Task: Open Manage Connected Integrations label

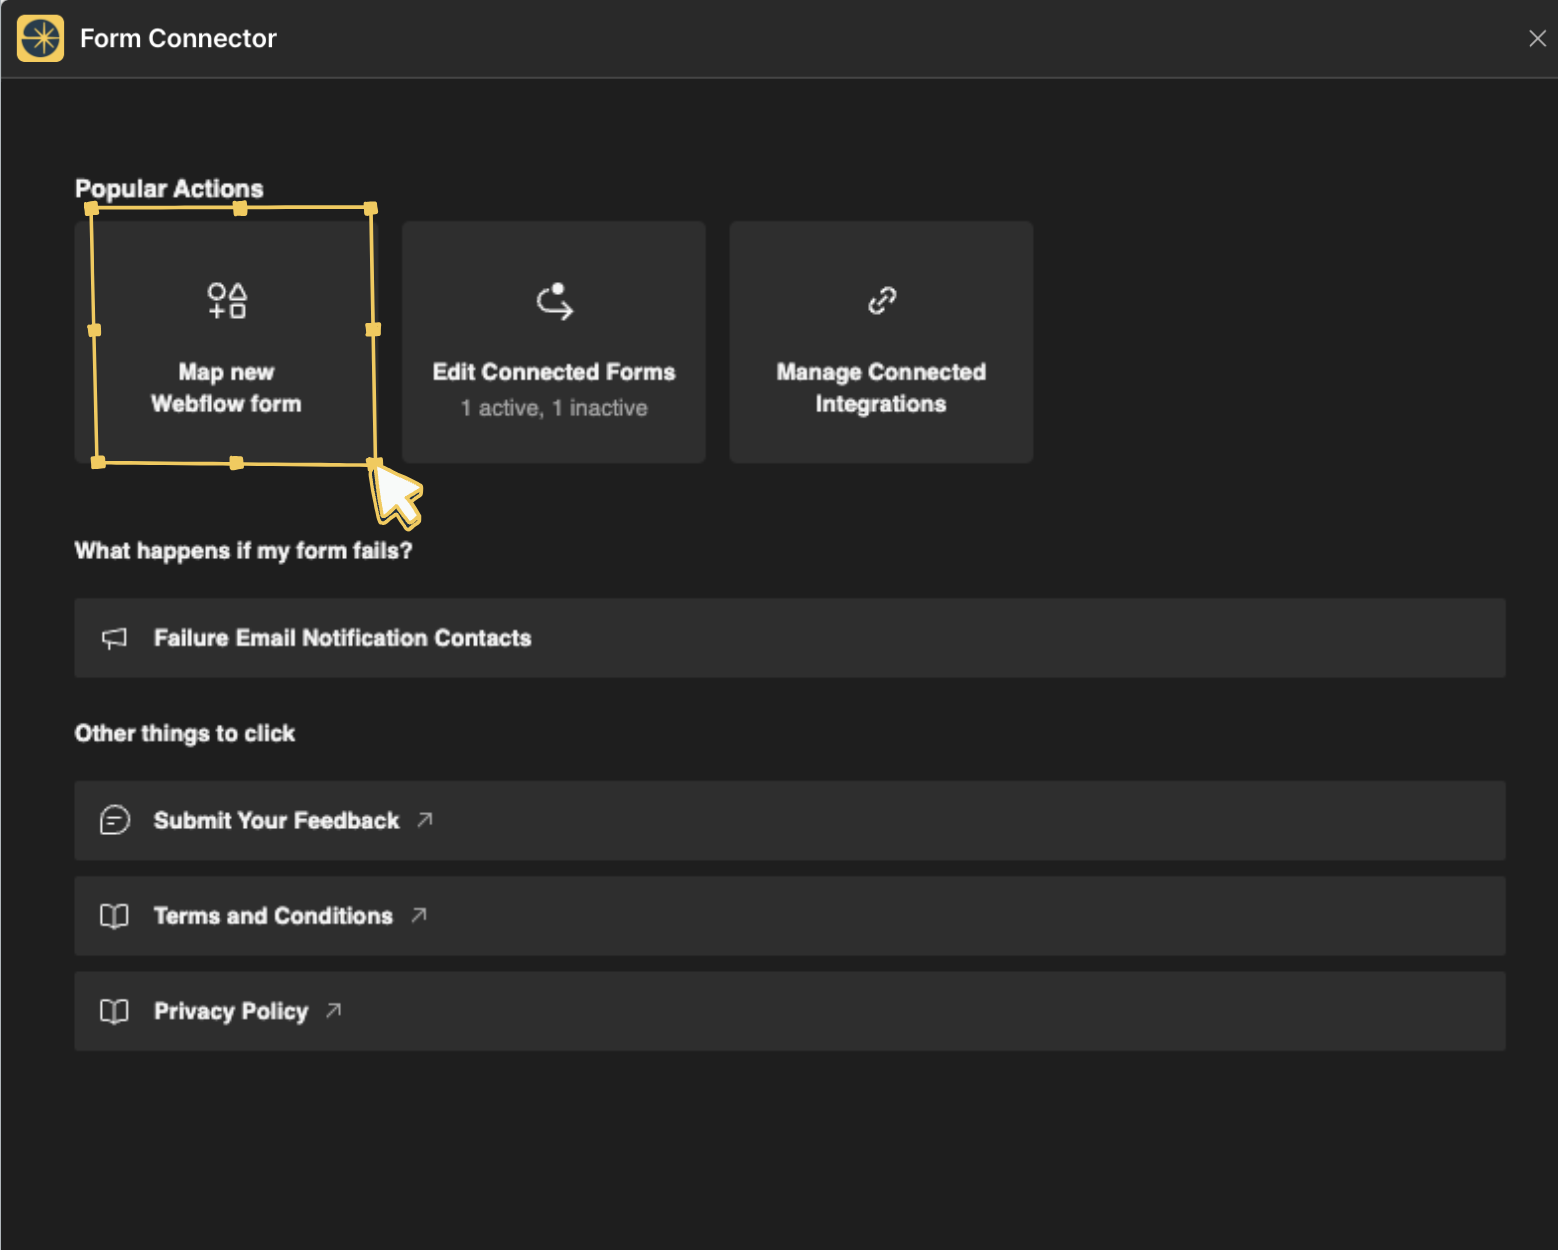Action: tap(880, 388)
